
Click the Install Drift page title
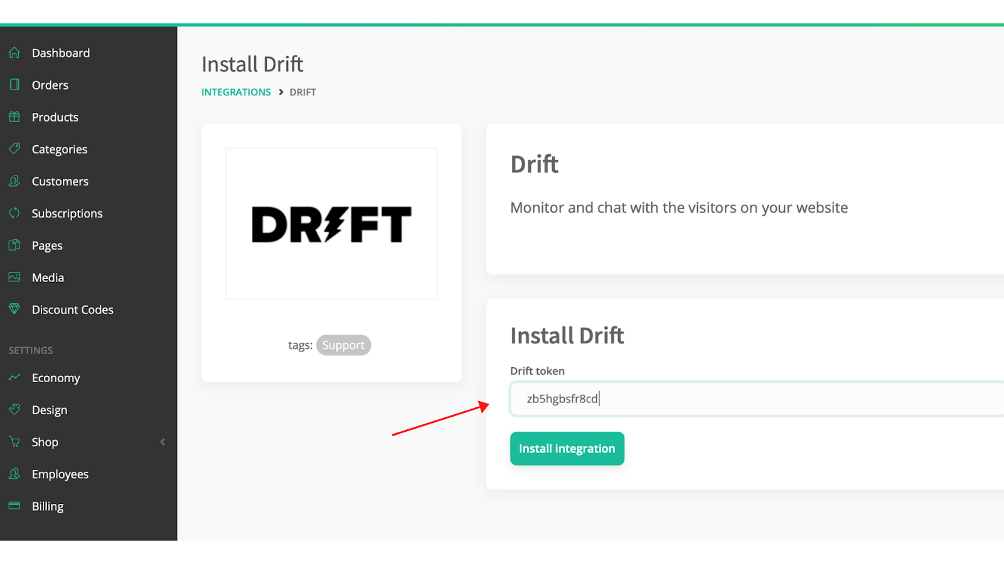tap(252, 64)
